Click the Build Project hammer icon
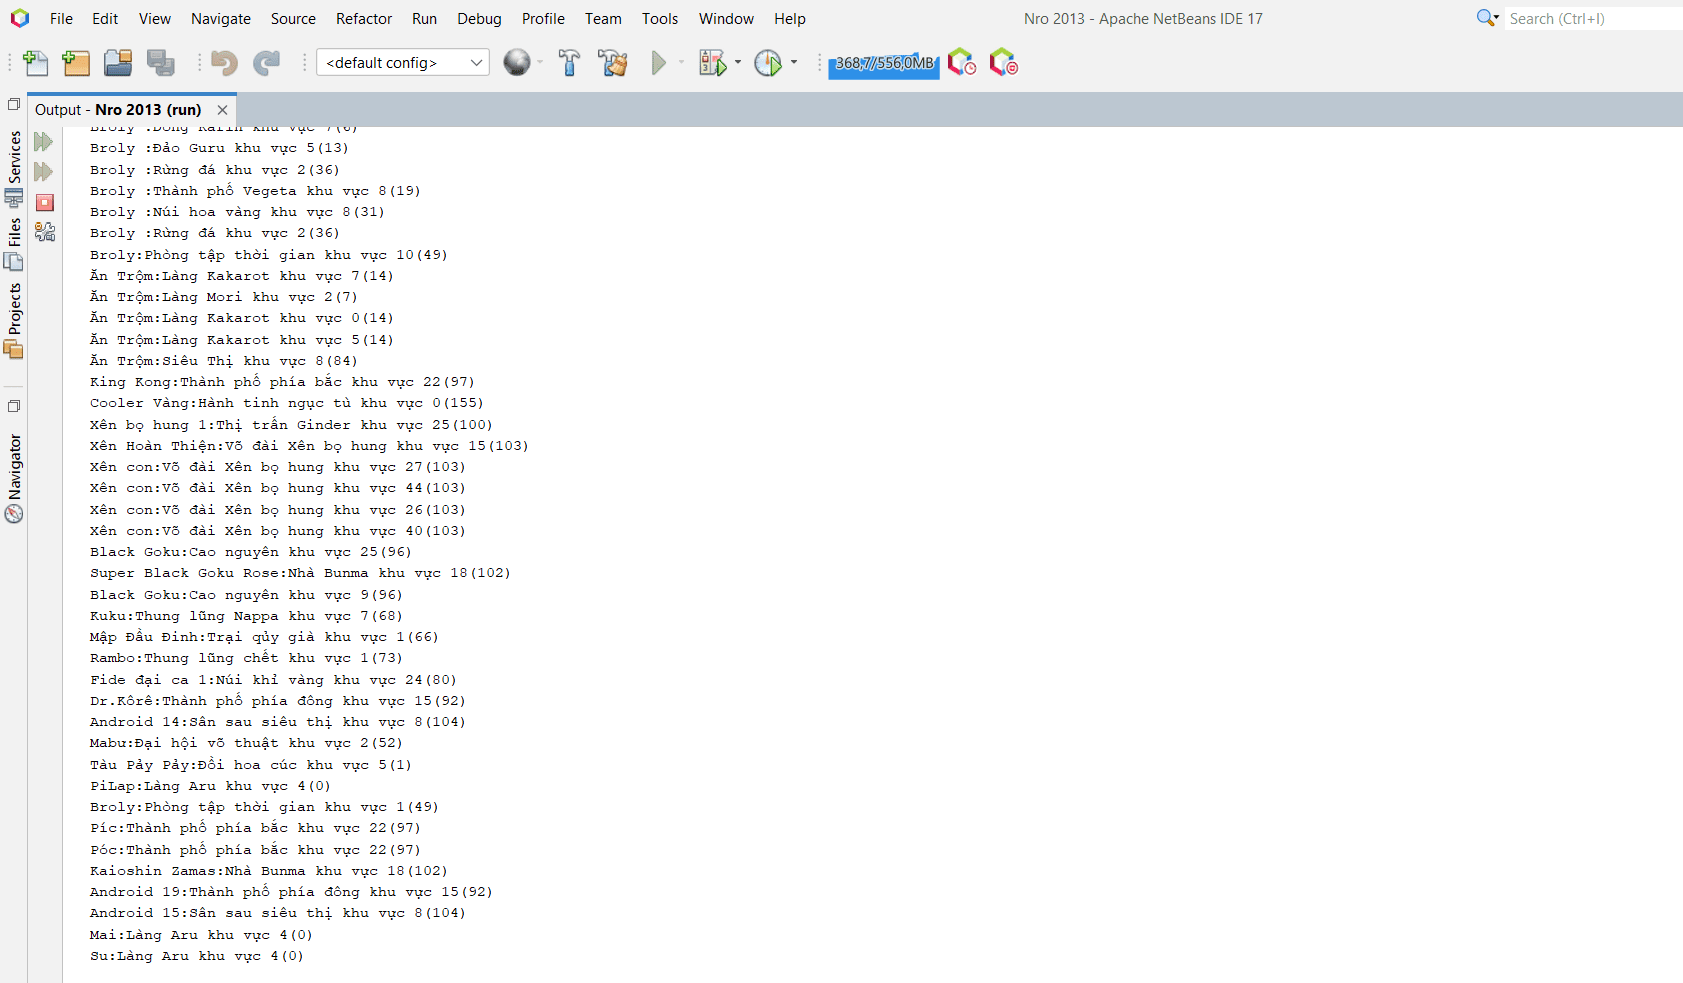1683x983 pixels. [569, 63]
